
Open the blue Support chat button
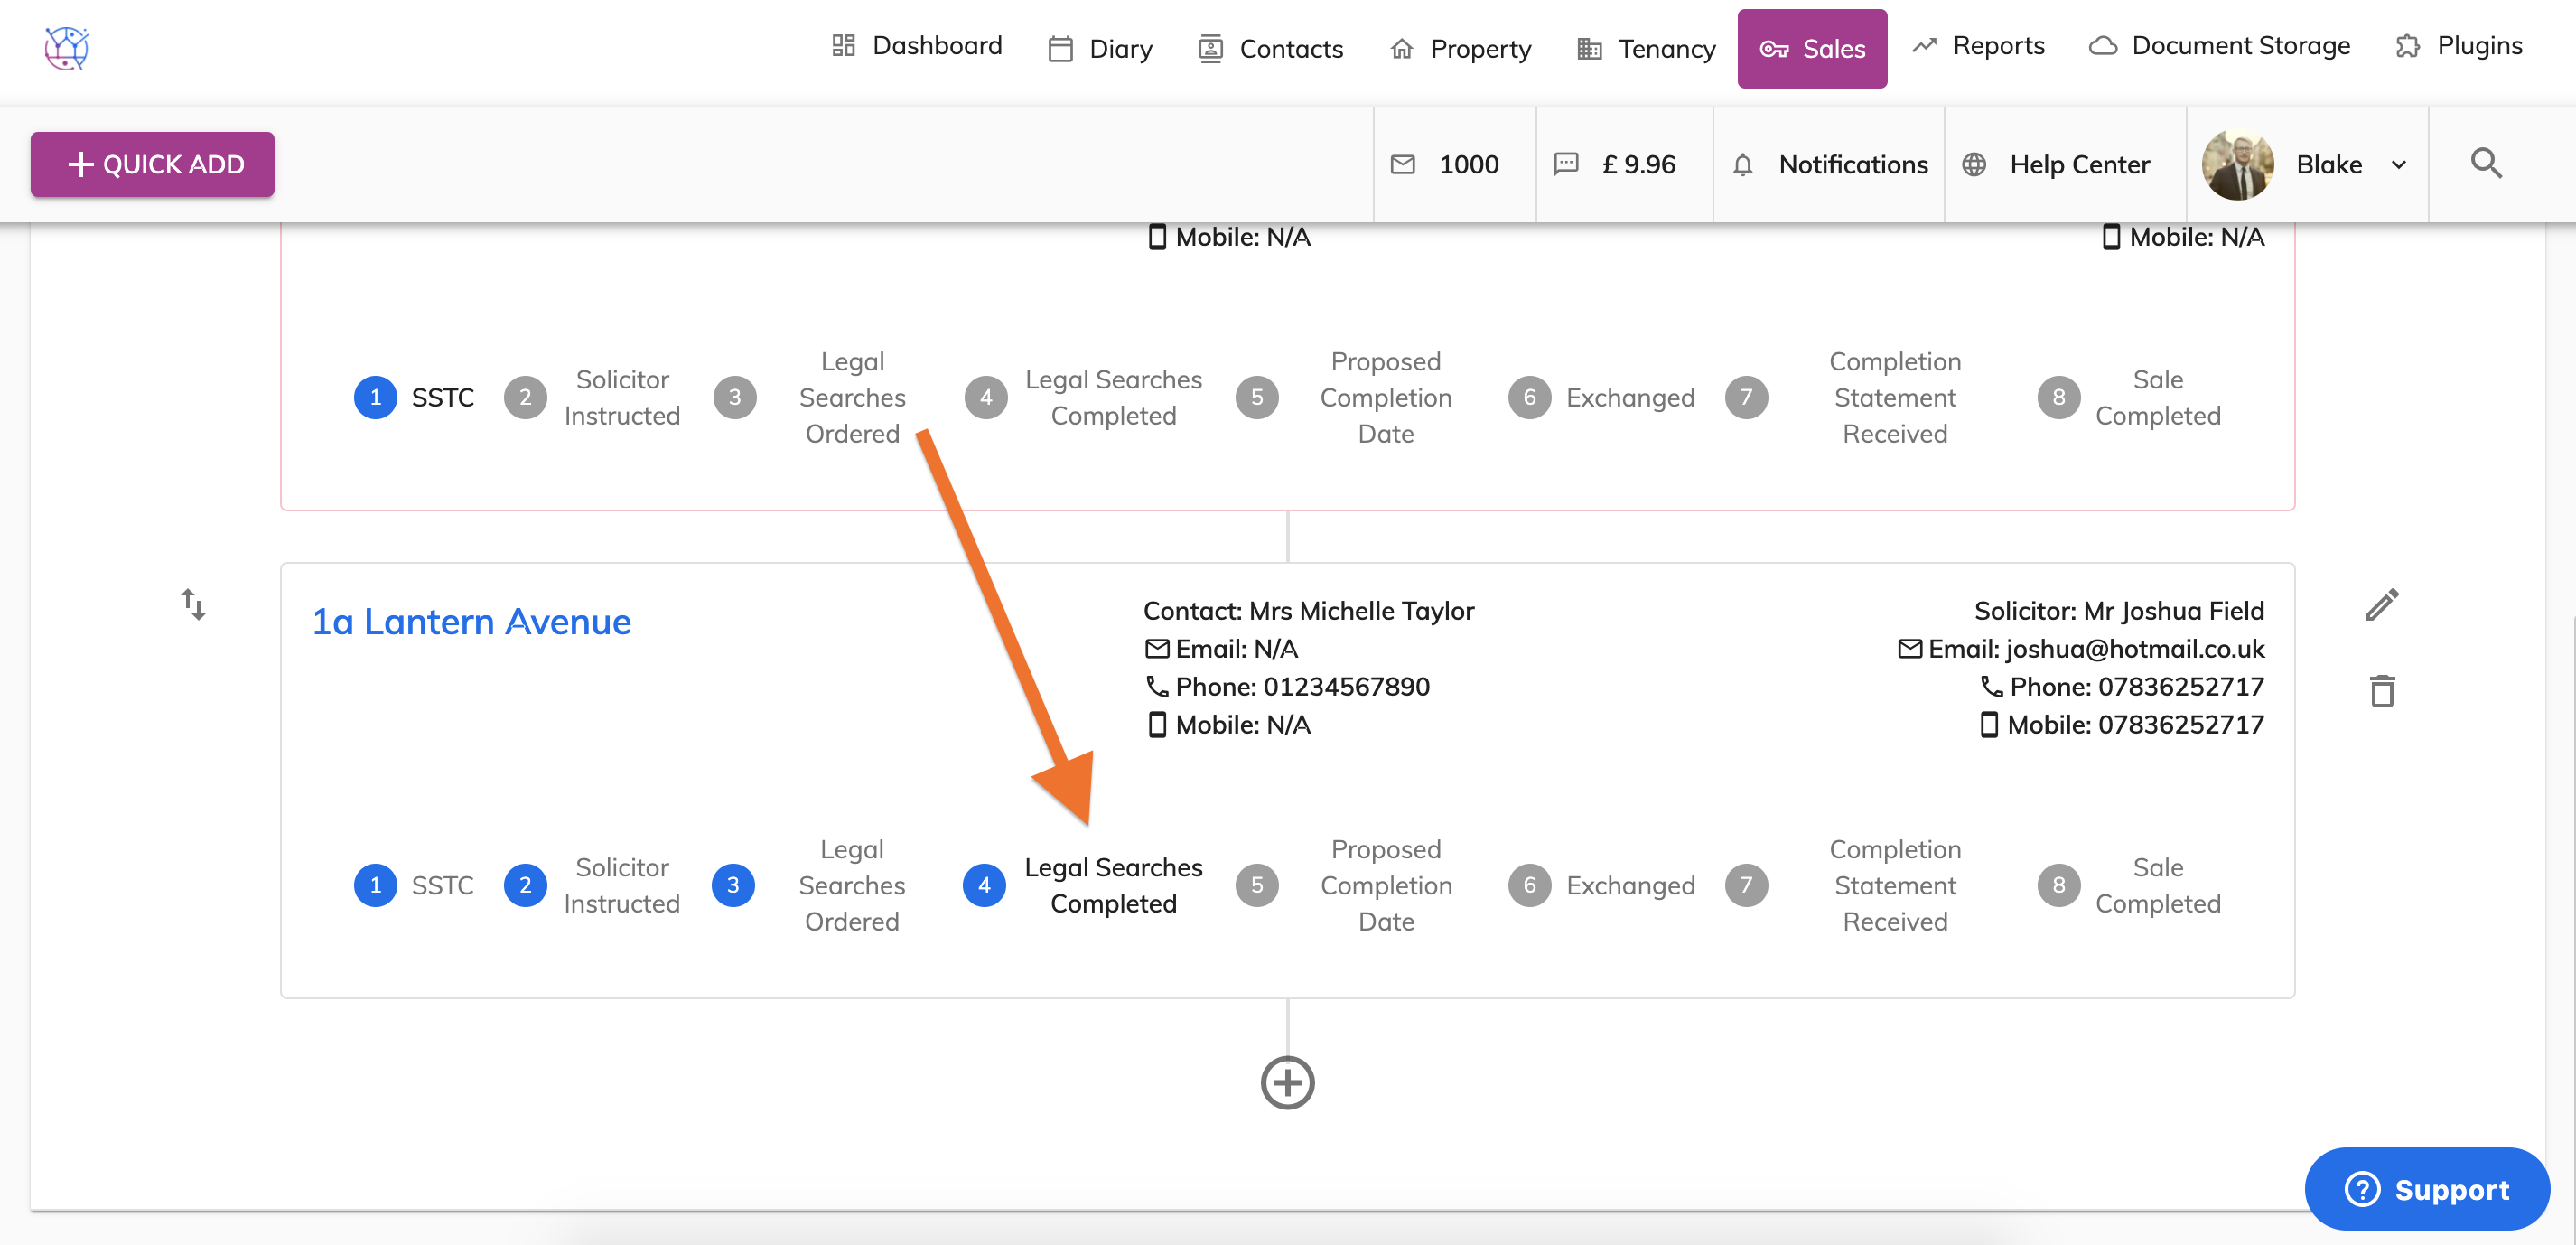point(2426,1189)
